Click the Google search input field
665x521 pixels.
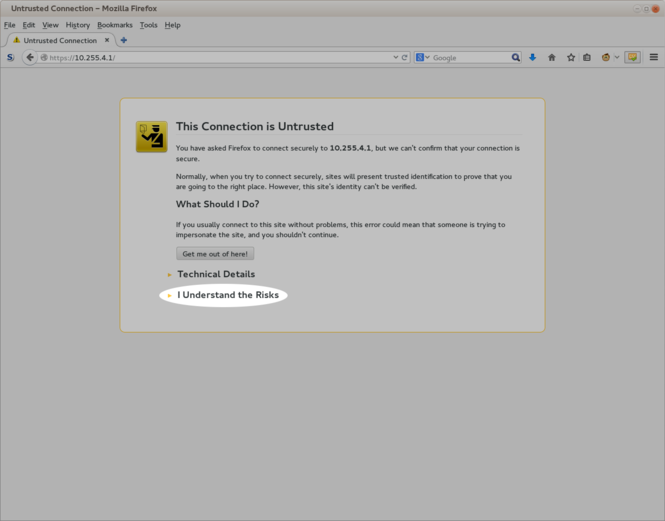click(470, 58)
